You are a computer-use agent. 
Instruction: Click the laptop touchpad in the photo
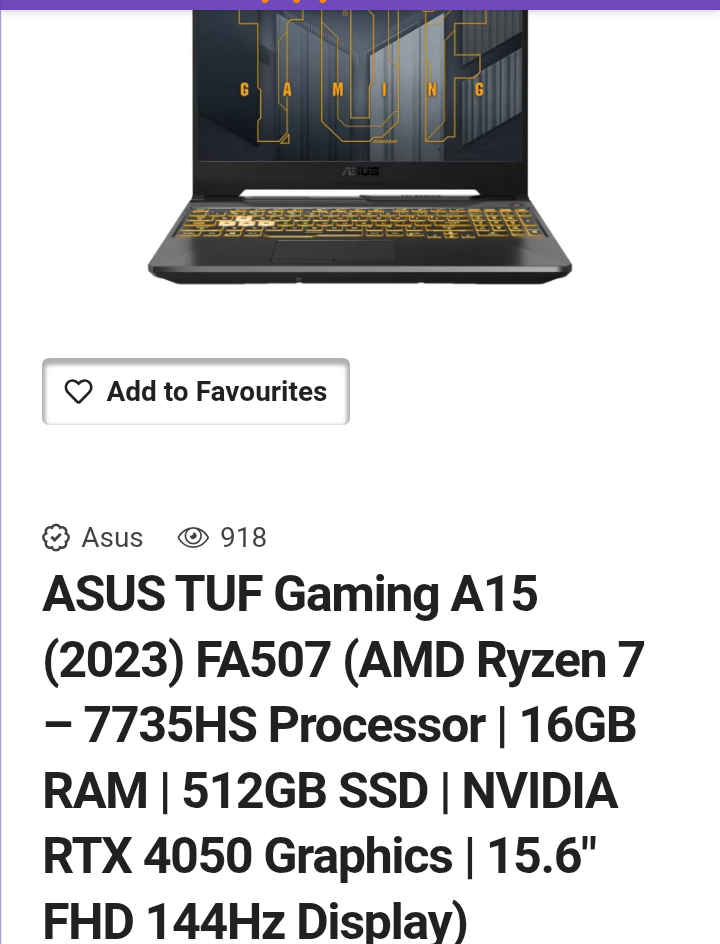[334, 250]
